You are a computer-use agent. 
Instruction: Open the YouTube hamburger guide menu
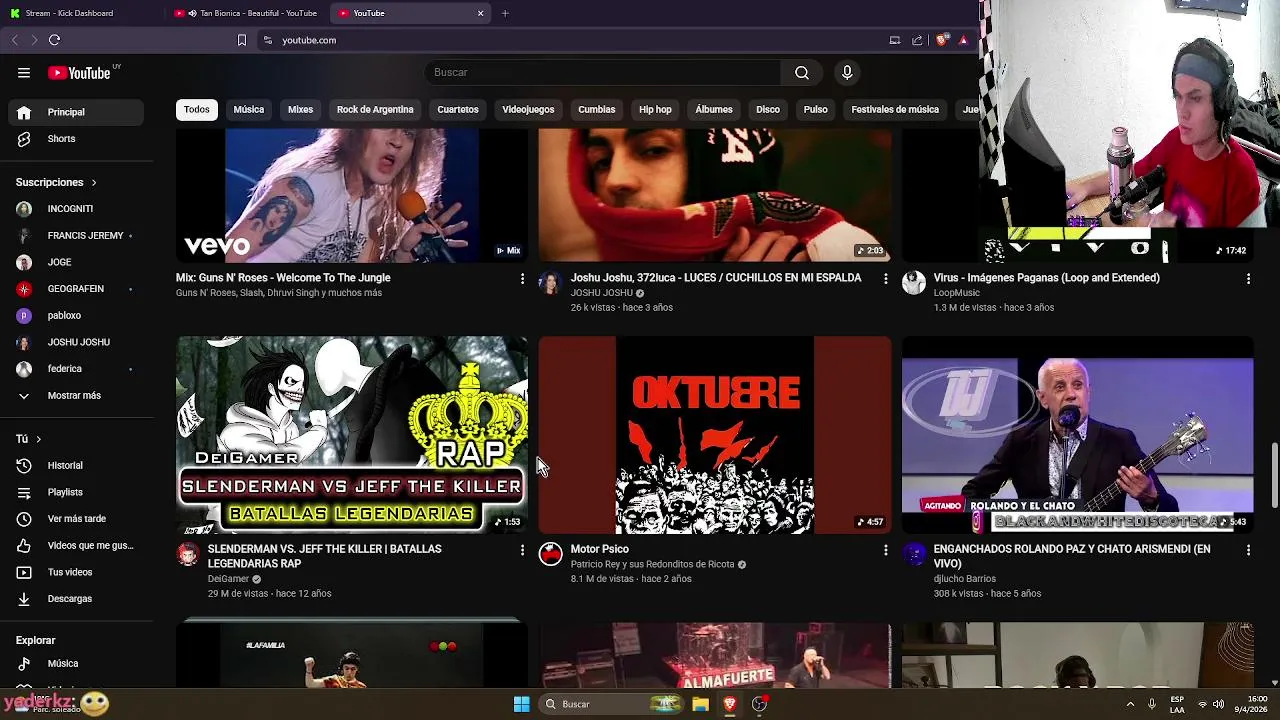point(24,72)
